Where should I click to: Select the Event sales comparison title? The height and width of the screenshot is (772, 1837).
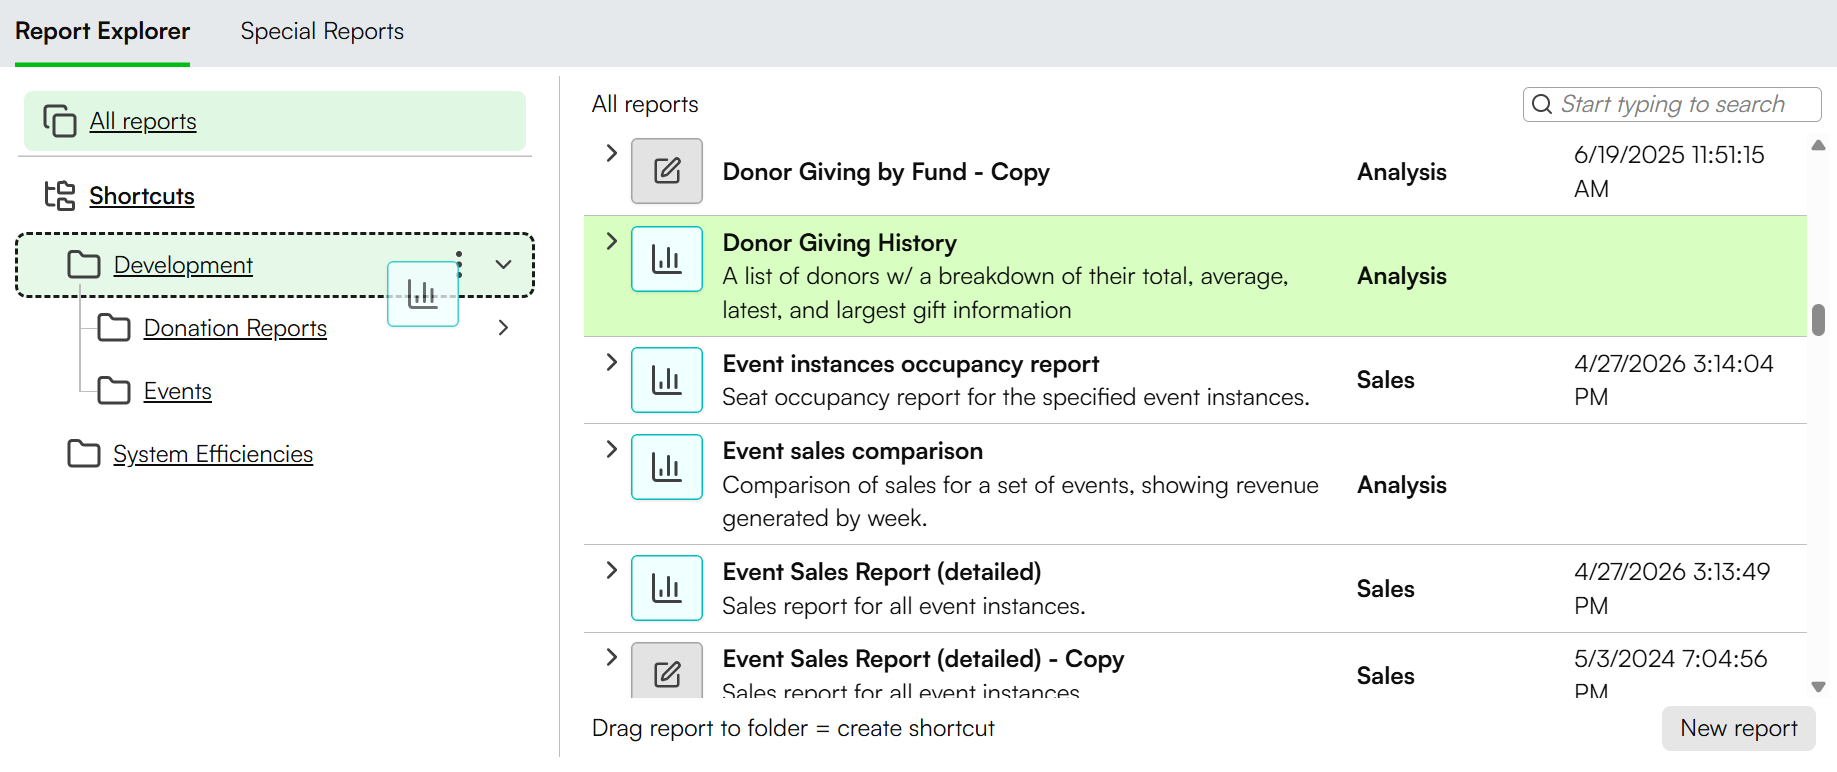click(x=853, y=451)
